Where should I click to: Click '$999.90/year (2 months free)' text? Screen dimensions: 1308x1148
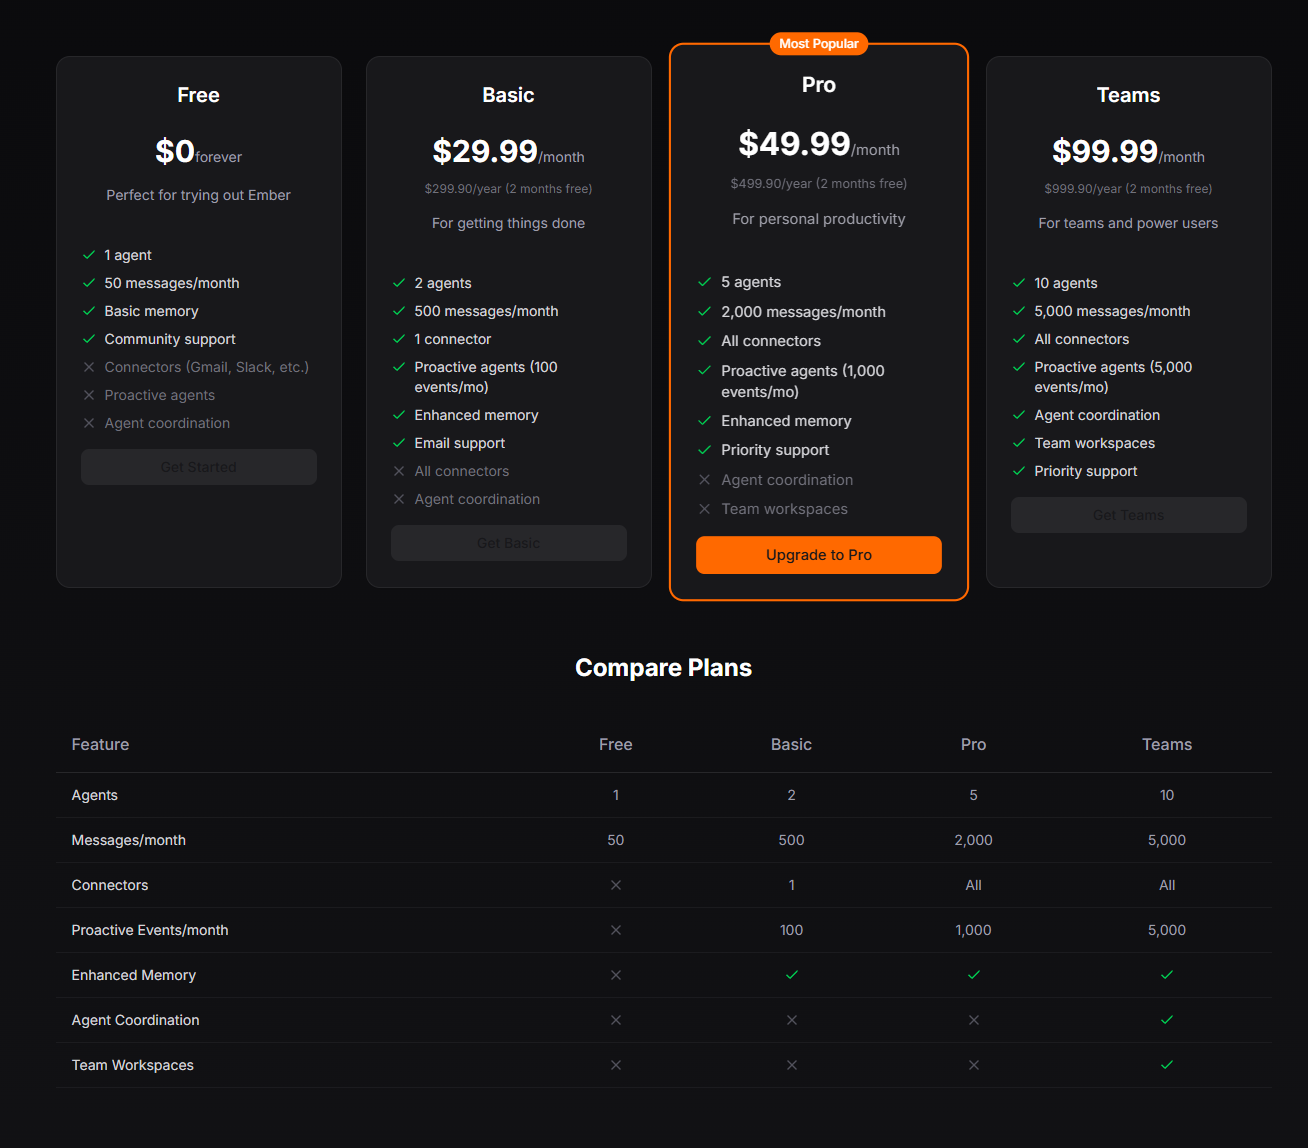(1128, 189)
